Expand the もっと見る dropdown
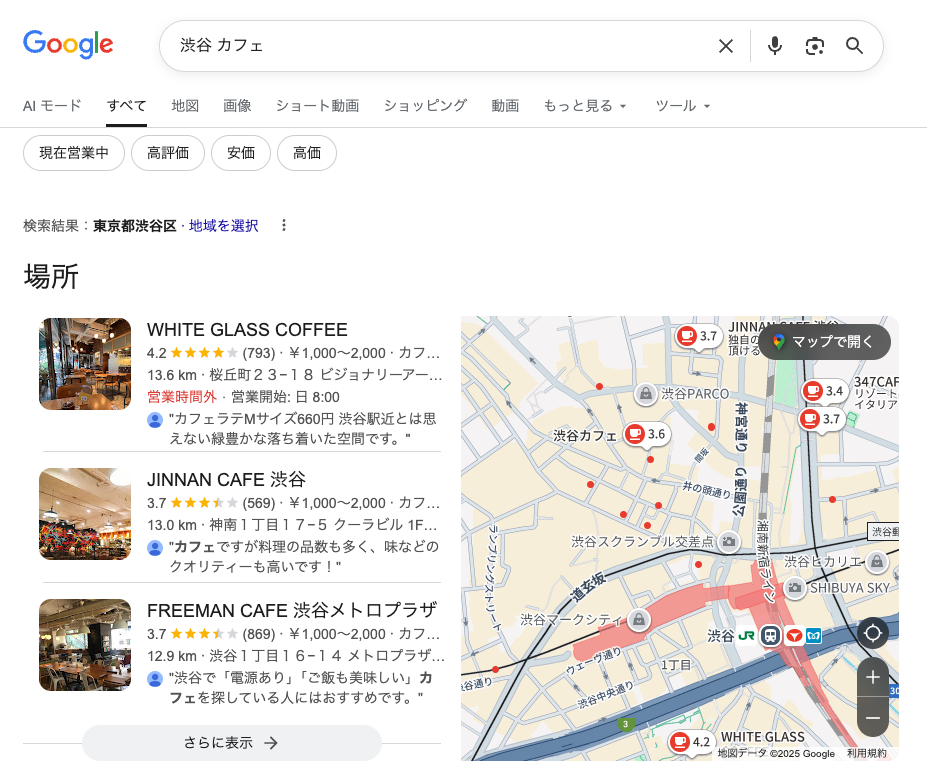927x777 pixels. (x=584, y=106)
